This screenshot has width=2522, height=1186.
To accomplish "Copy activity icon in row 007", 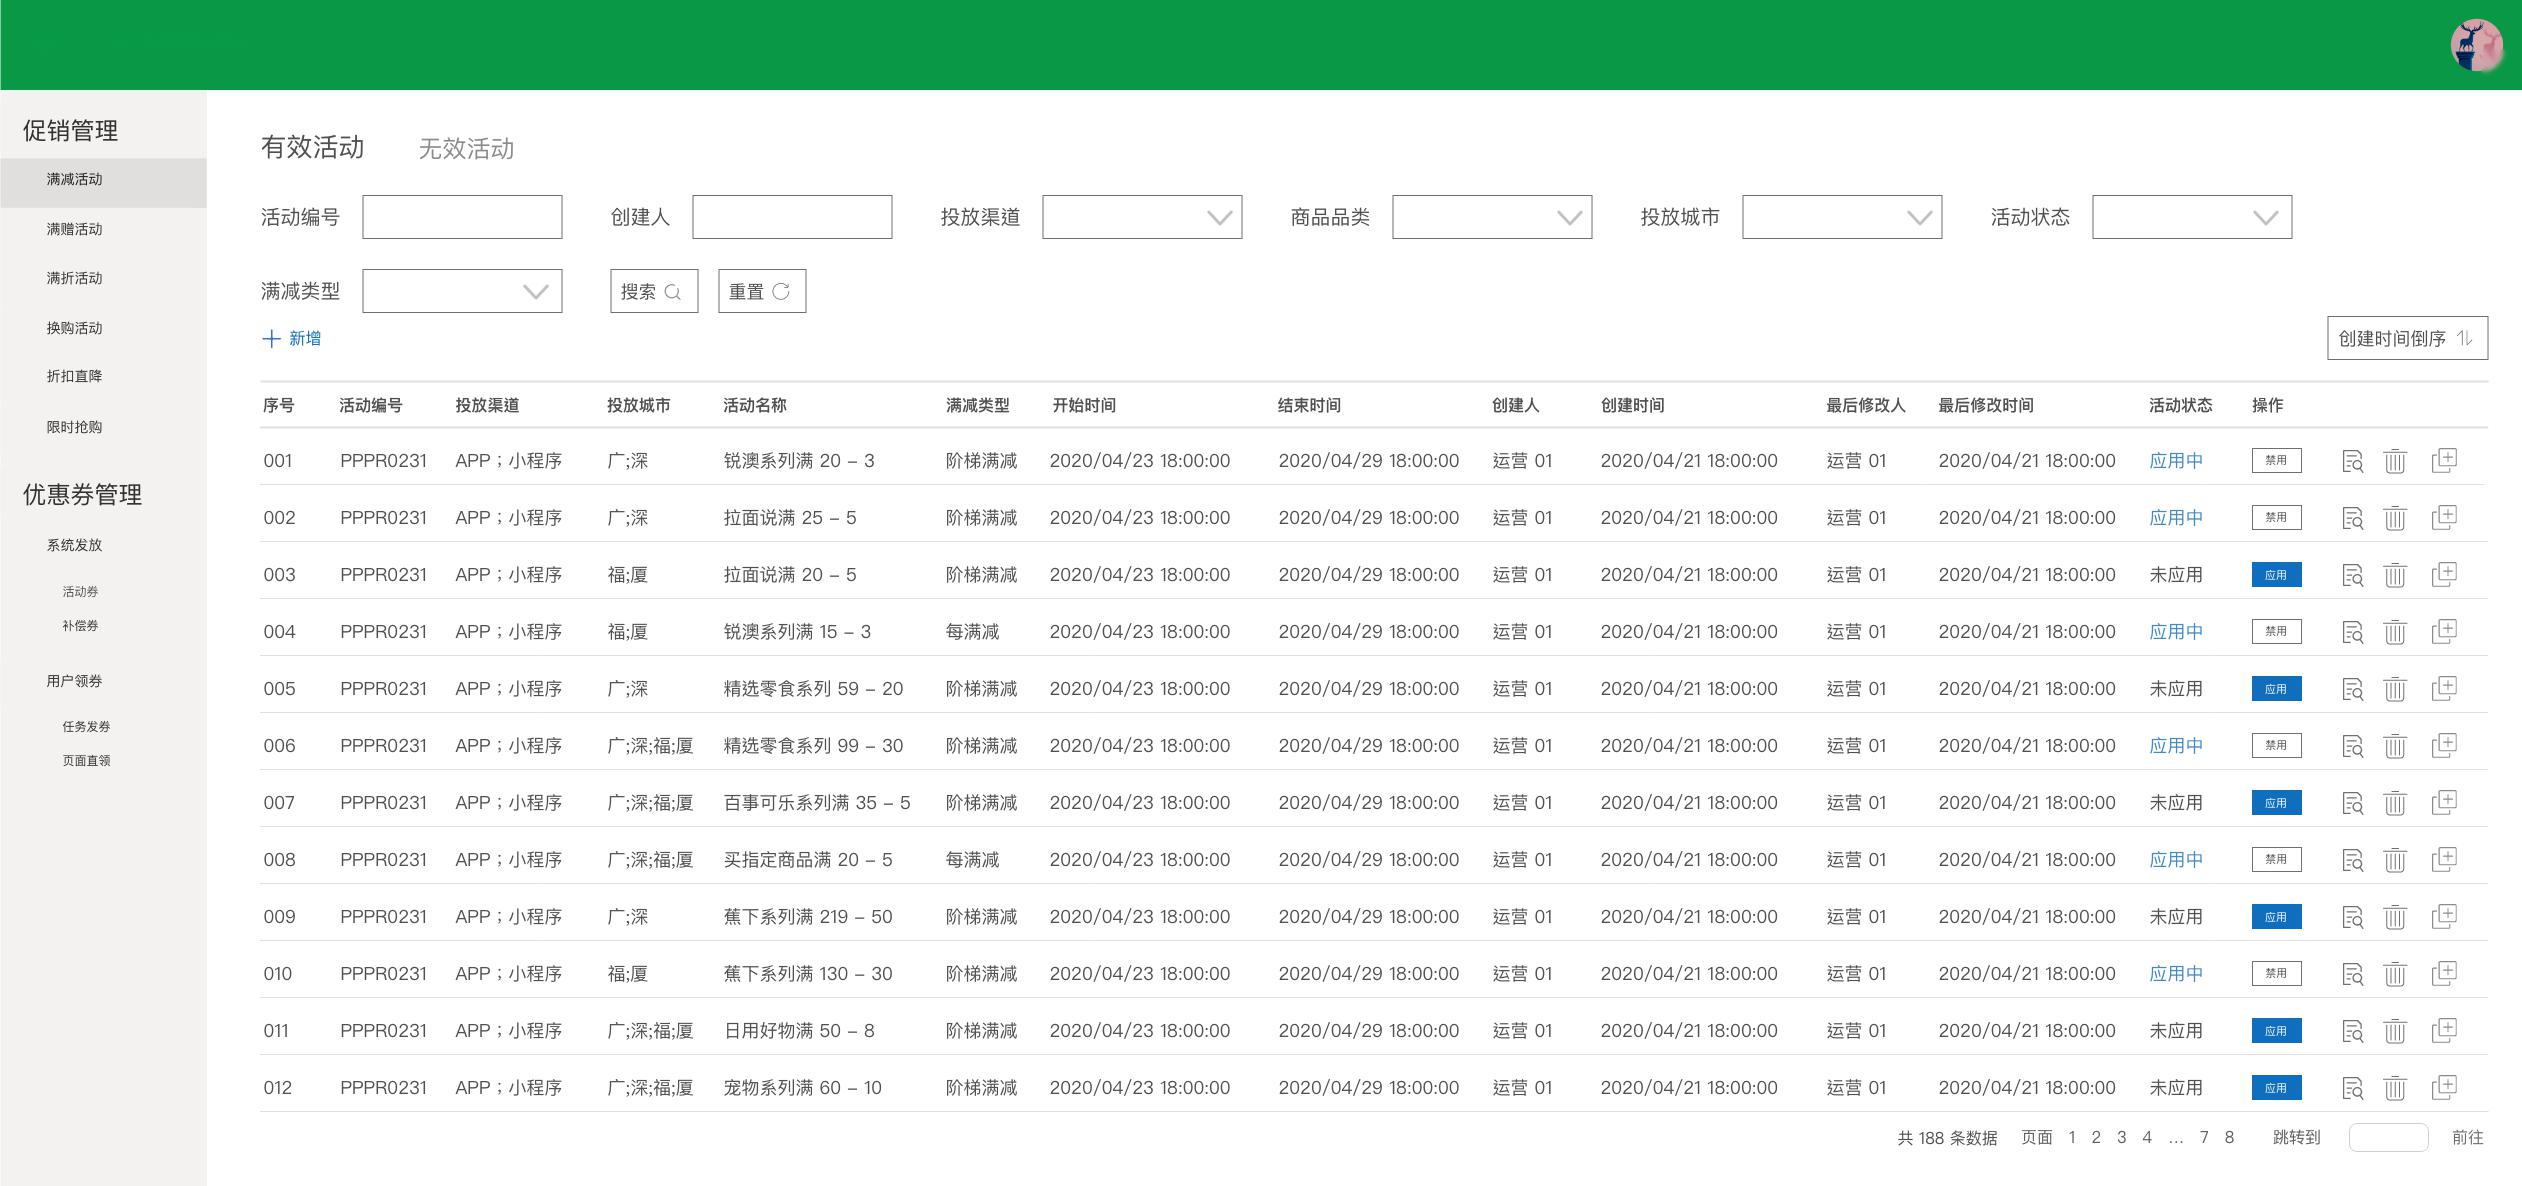I will 2444,802.
